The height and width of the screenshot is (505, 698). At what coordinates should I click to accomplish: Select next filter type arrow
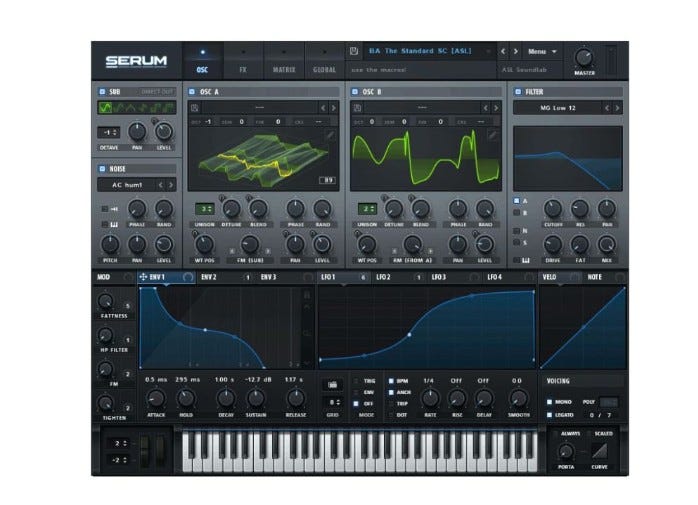(617, 108)
